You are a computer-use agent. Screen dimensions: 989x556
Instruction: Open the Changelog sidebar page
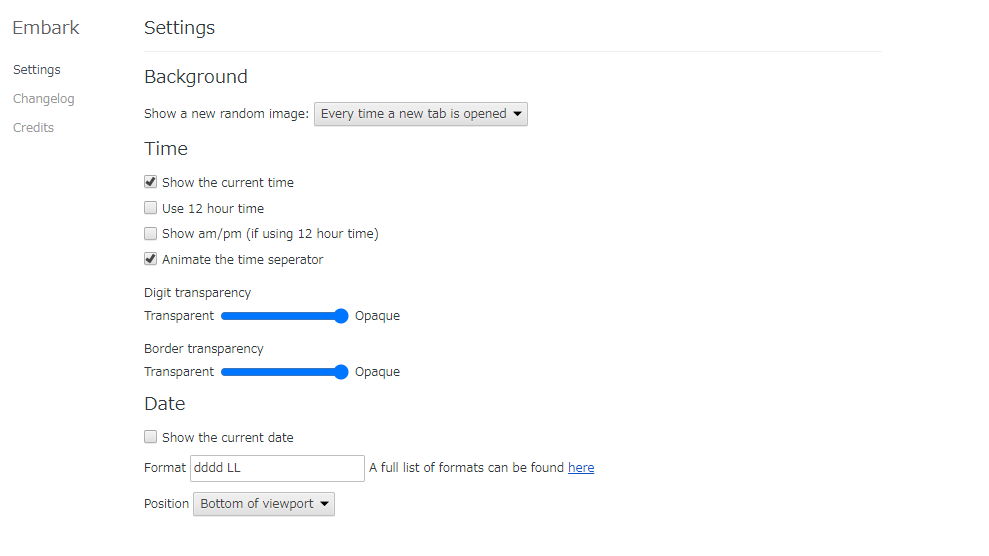point(44,98)
